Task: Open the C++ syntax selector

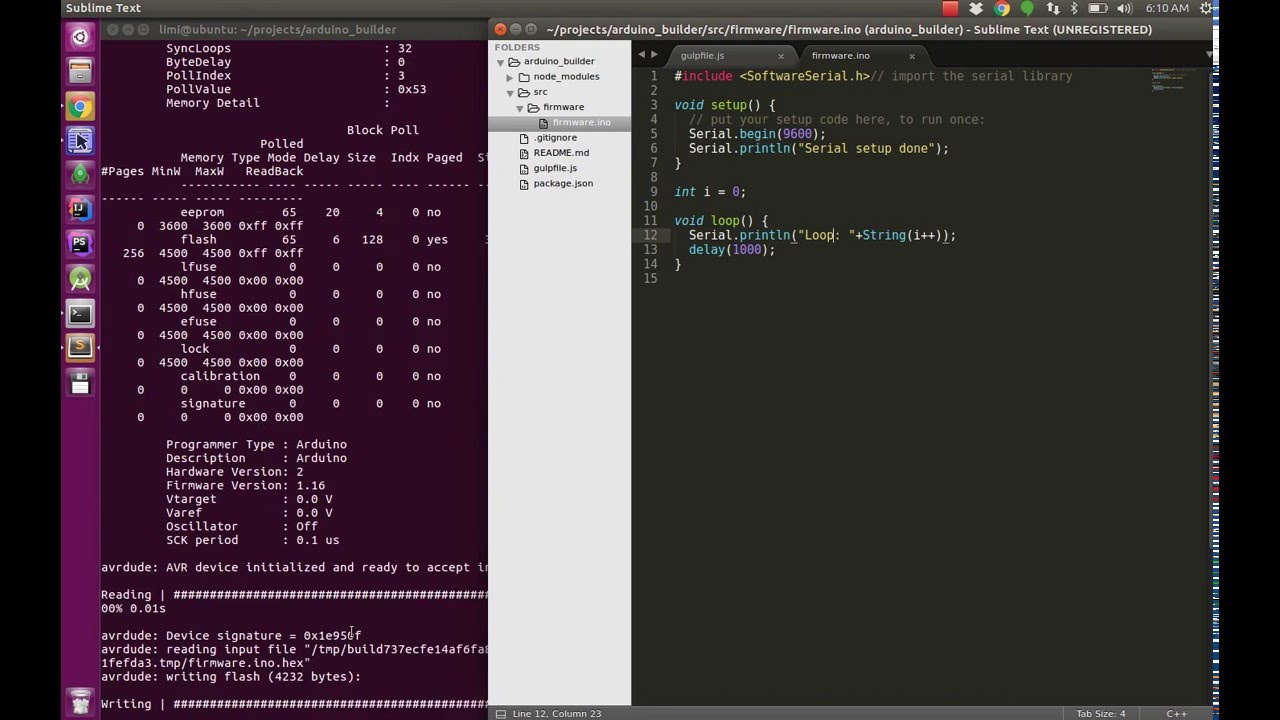Action: click(1176, 713)
